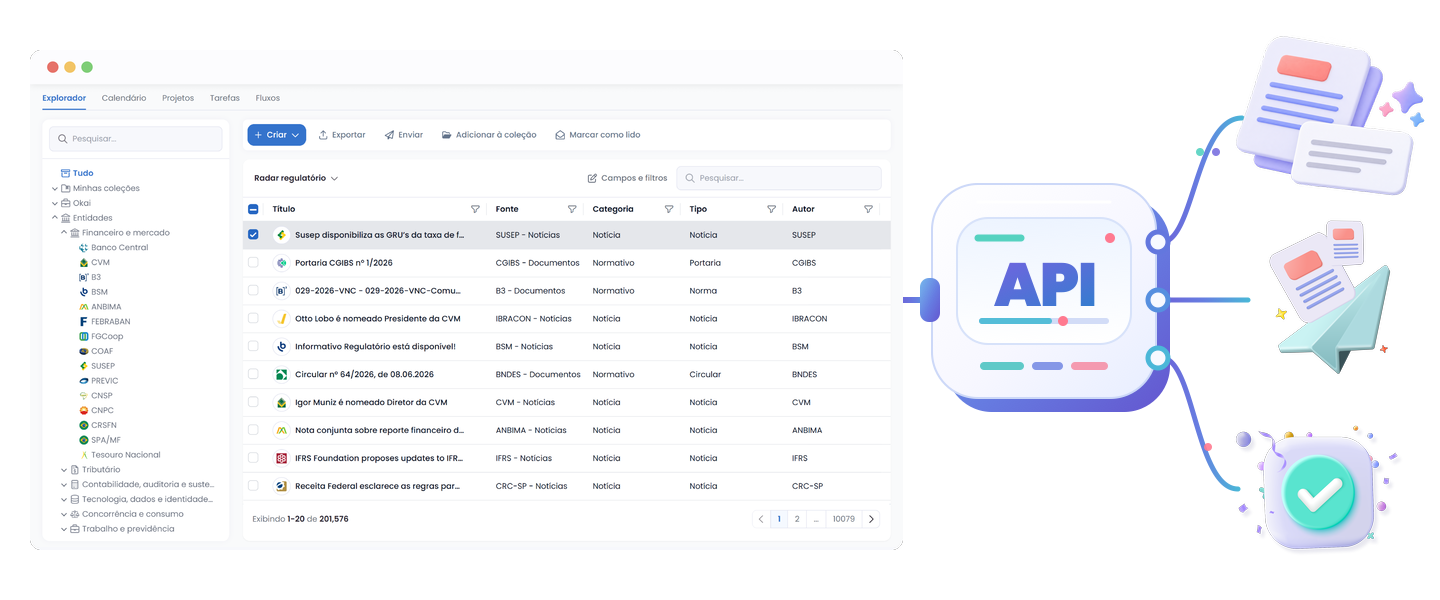Check the Informativo Regulatório row checkbox
This screenshot has width=1440, height=600.
pos(253,347)
